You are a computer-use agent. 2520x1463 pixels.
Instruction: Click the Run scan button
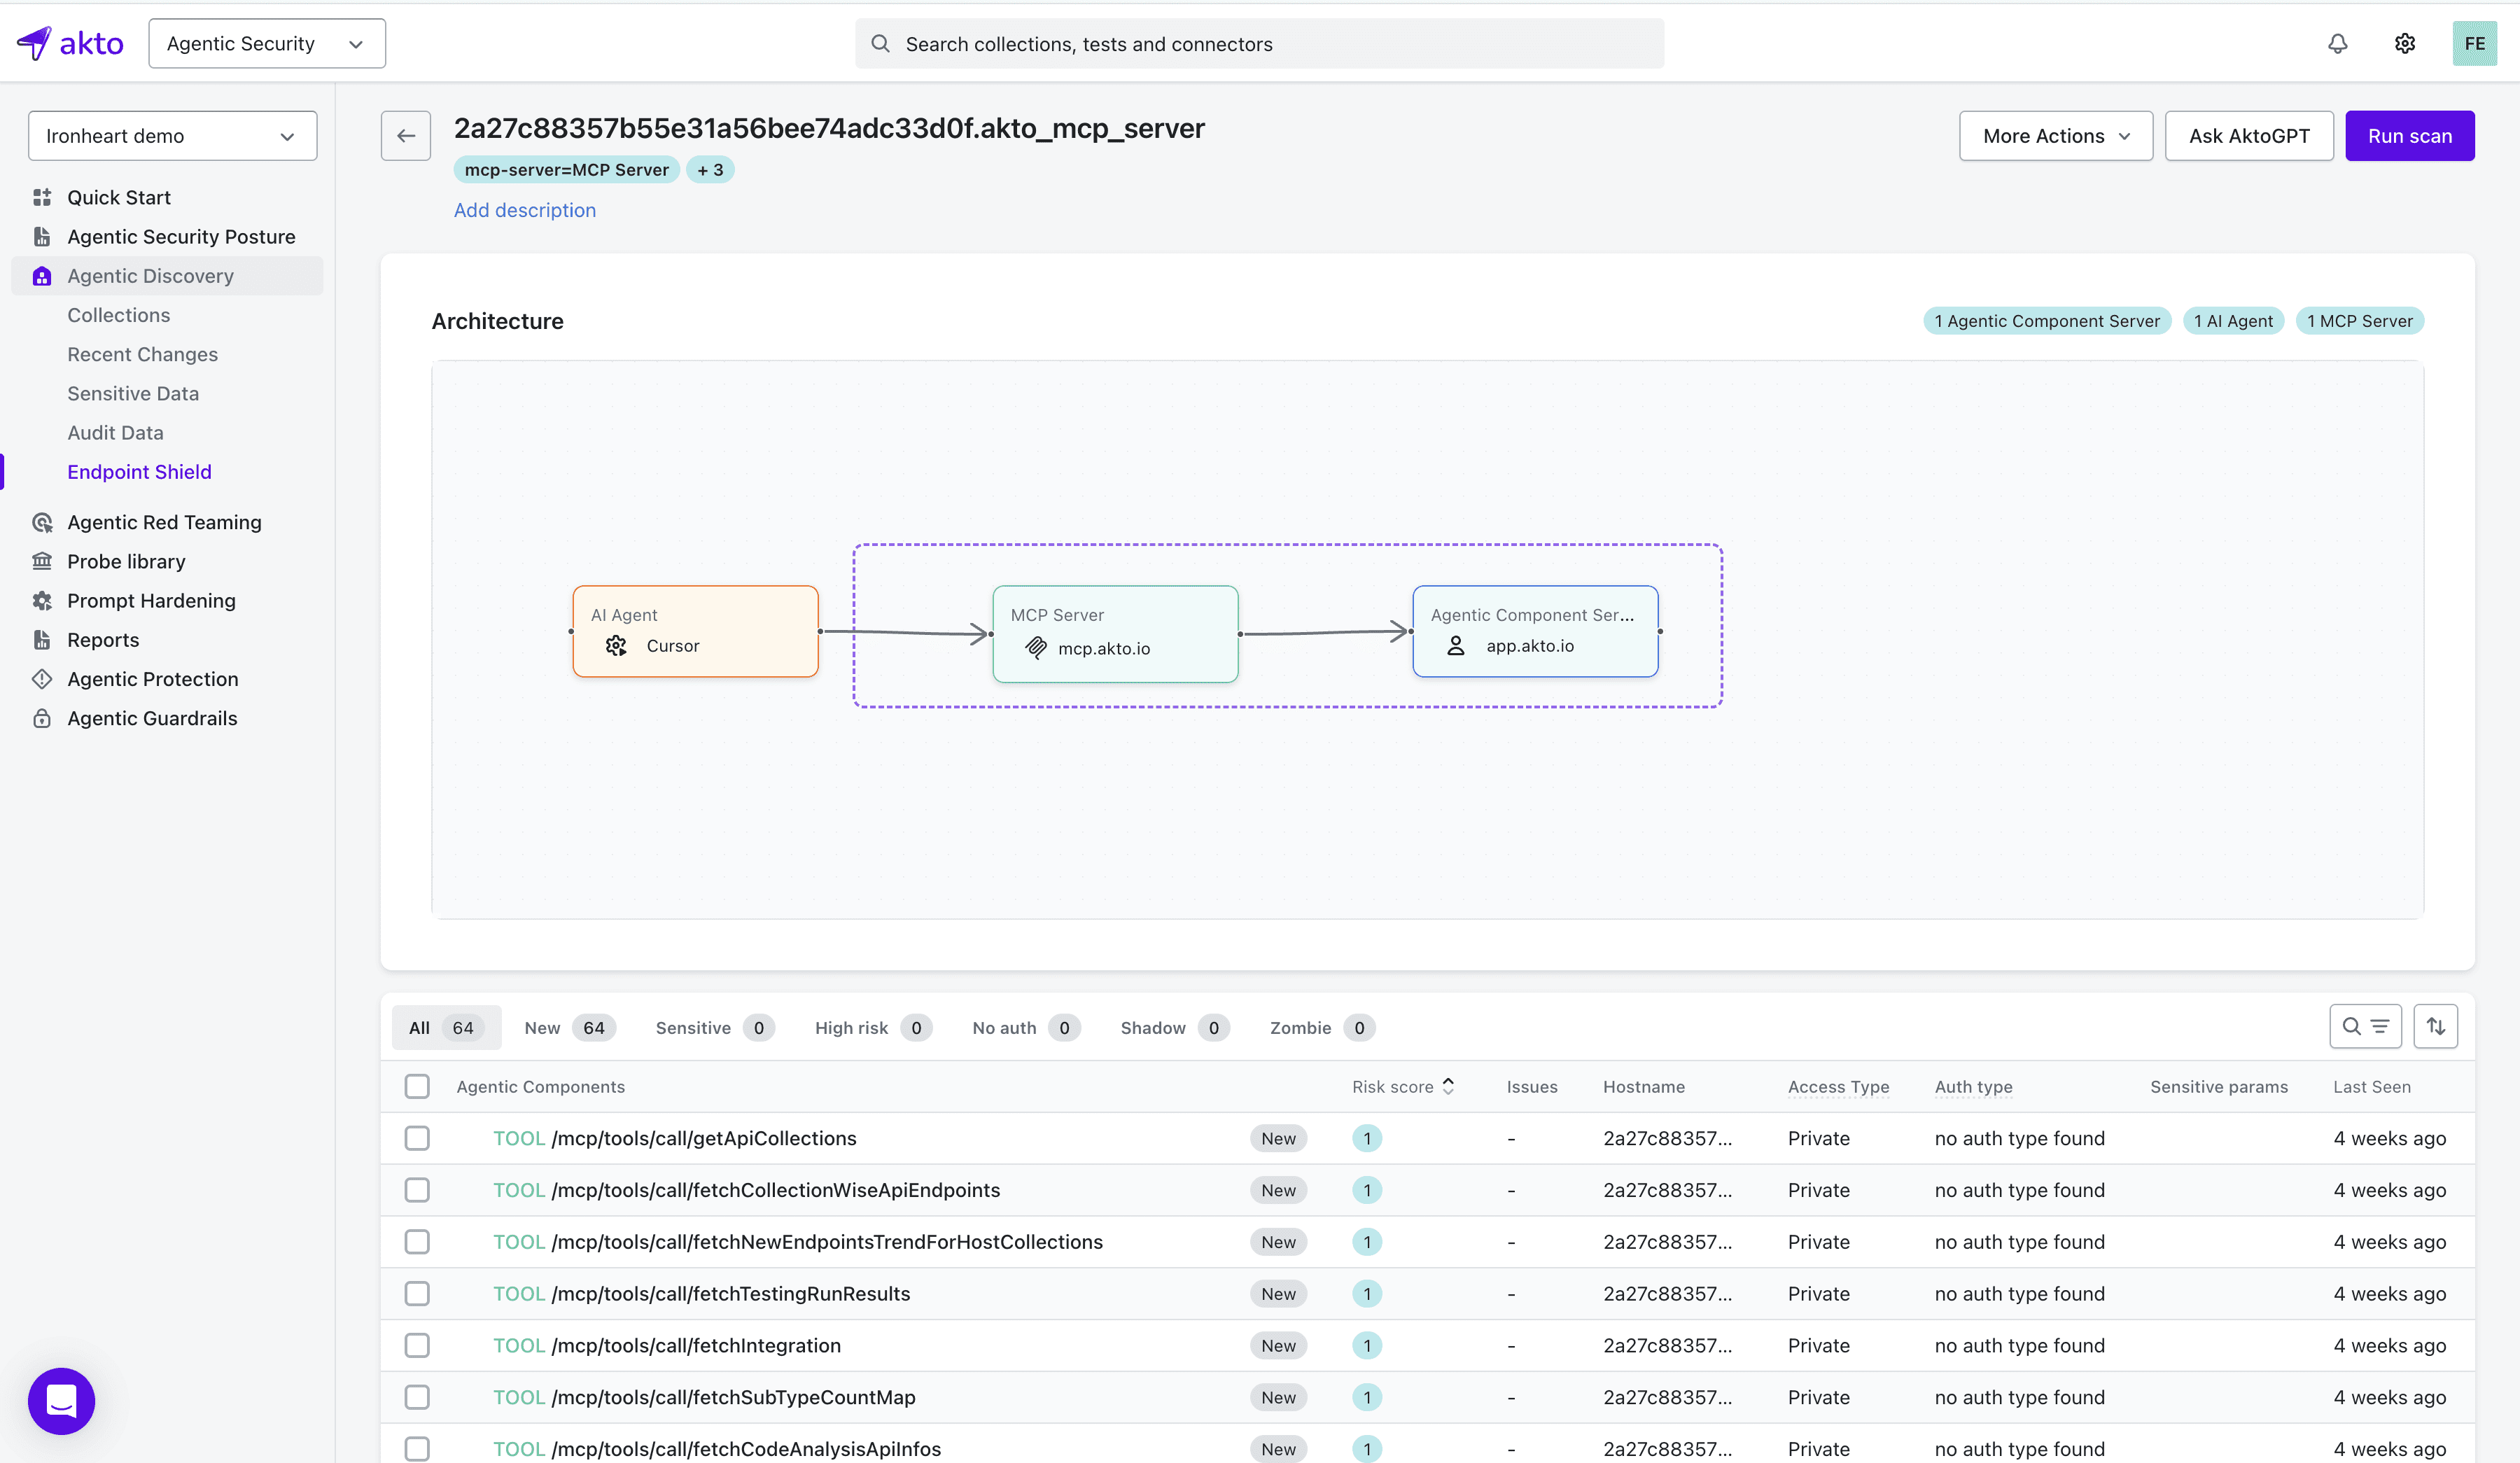coord(2409,135)
